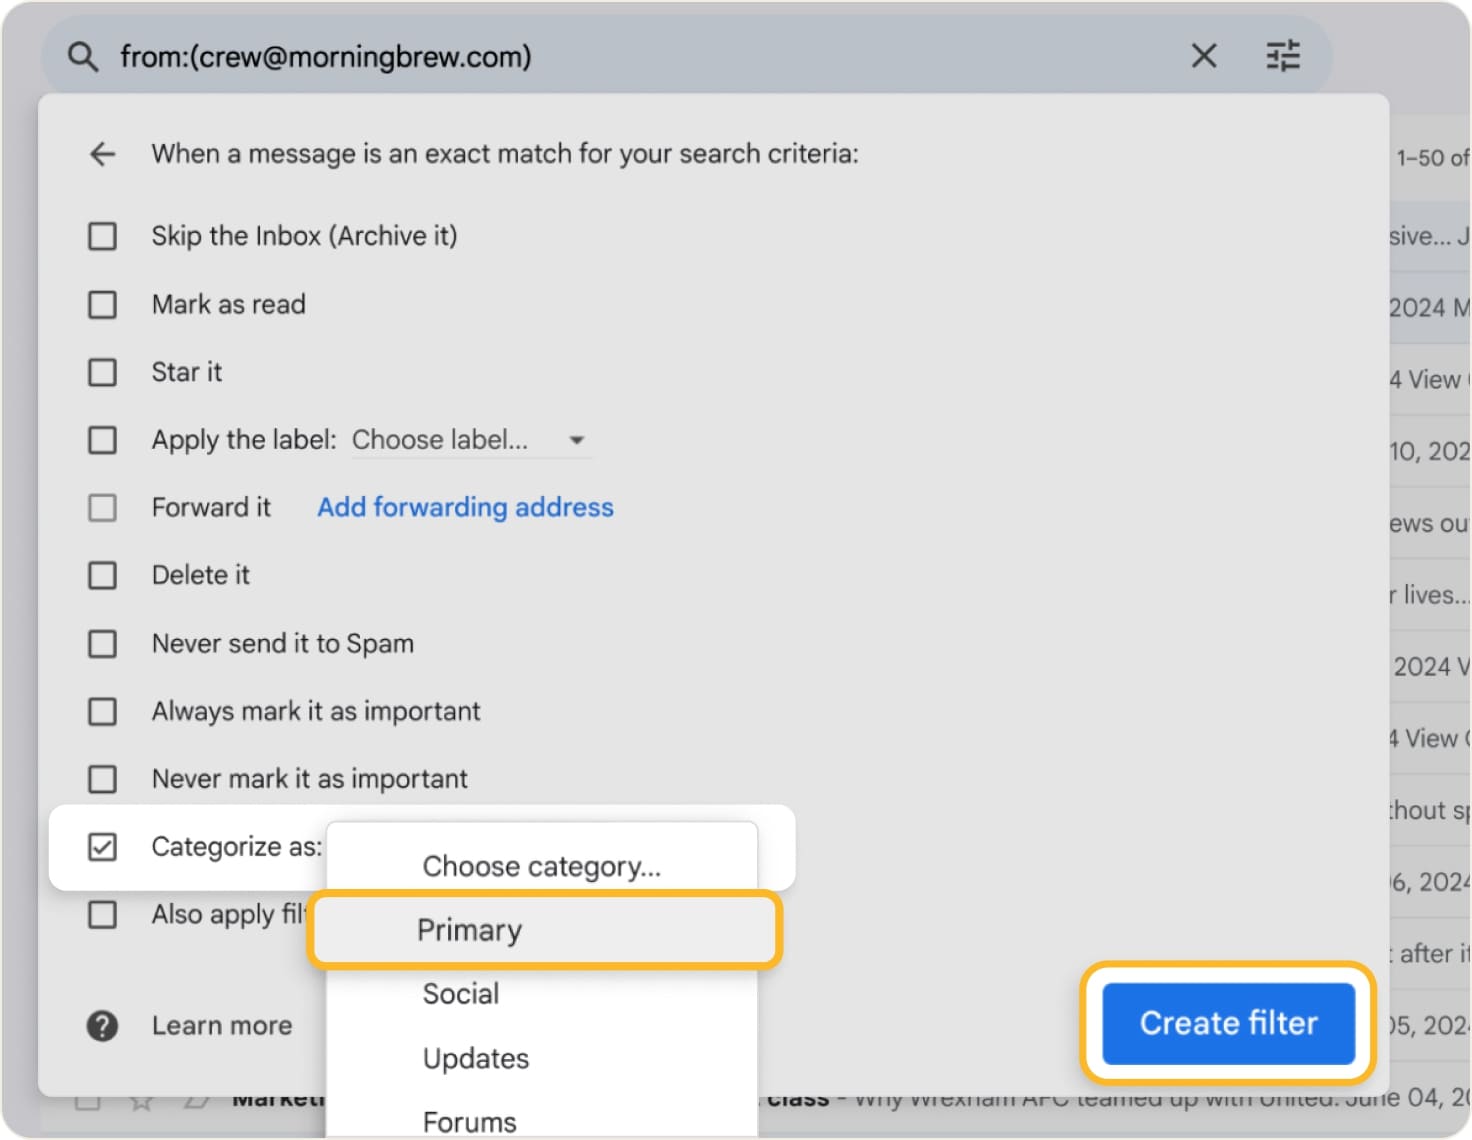This screenshot has height=1140, width=1472.
Task: Click the help question mark icon
Action: click(103, 1025)
